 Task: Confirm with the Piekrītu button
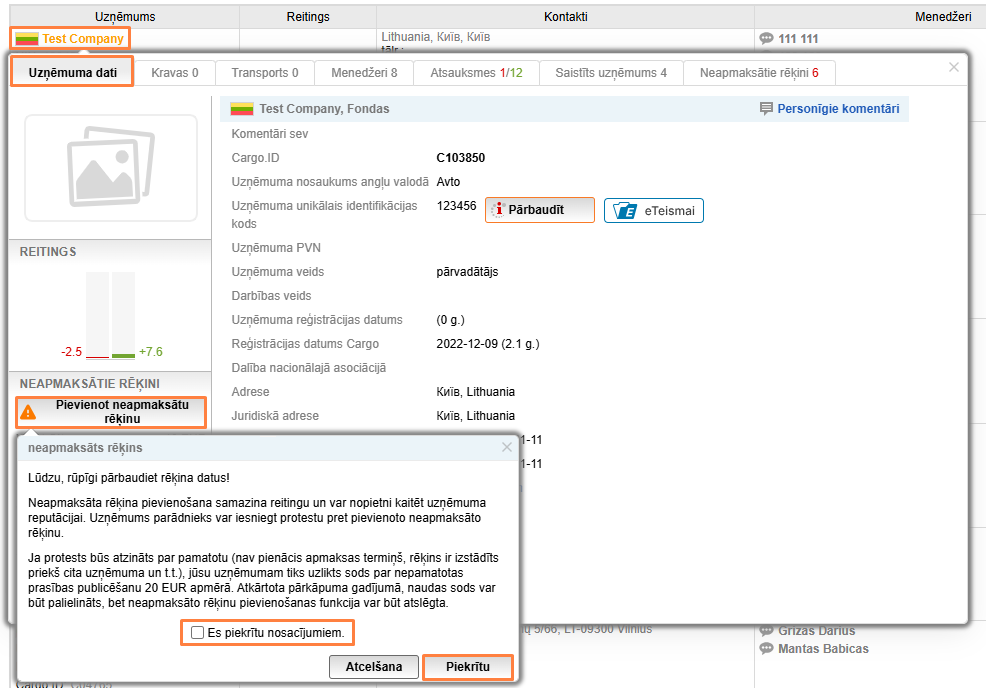pos(467,667)
